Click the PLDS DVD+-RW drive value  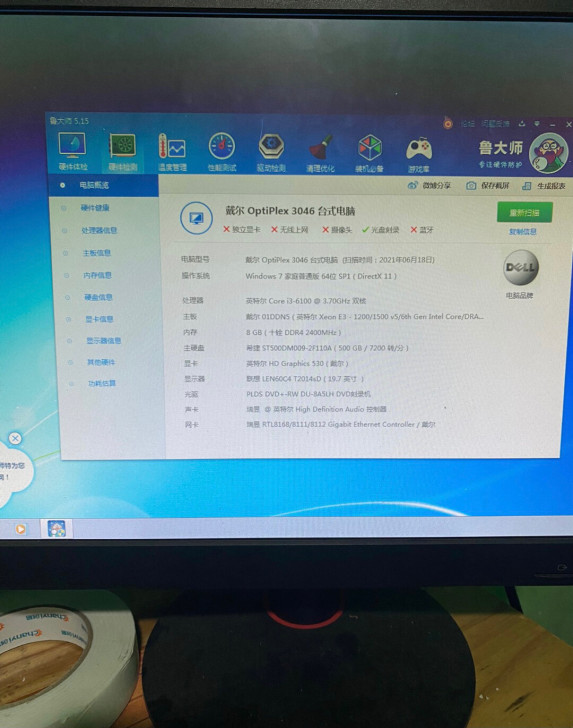tap(308, 394)
